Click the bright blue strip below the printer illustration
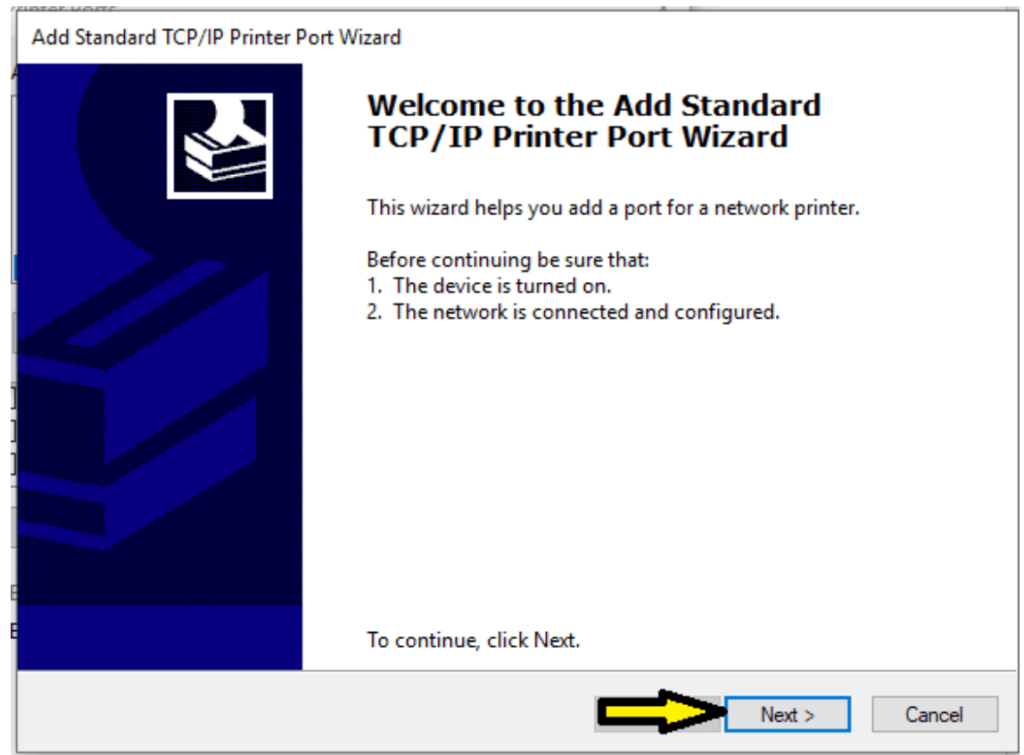Viewport: 1024px width, 755px height. click(160, 637)
